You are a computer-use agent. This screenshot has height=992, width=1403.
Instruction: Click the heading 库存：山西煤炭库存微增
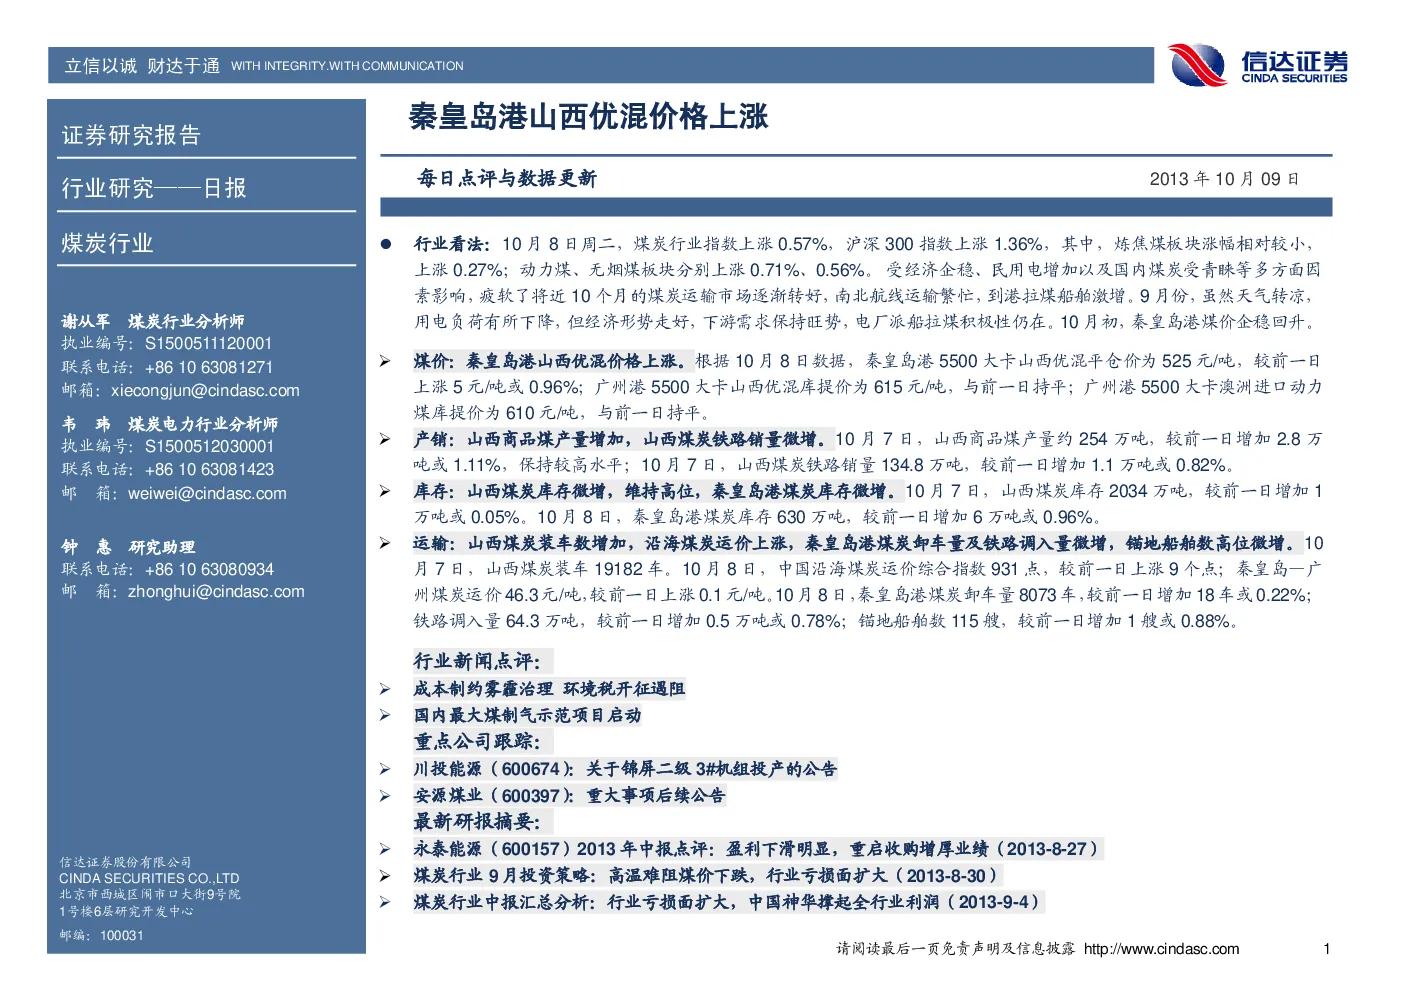tap(656, 491)
